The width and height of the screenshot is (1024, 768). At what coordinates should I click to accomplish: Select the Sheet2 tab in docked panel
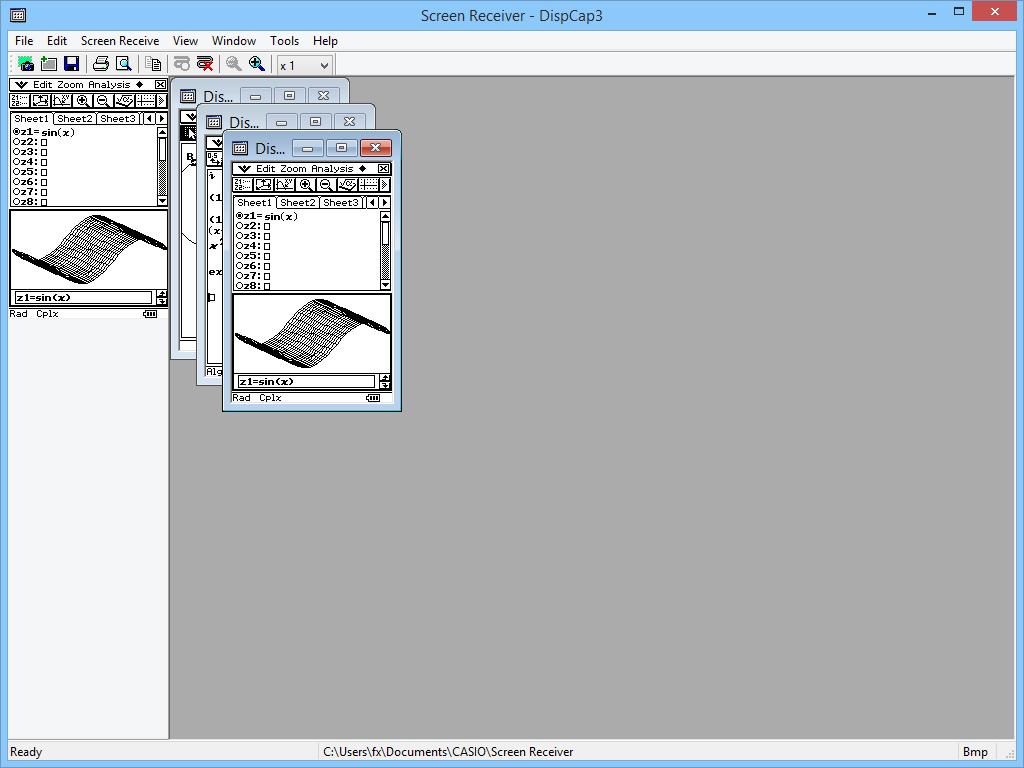(75, 118)
